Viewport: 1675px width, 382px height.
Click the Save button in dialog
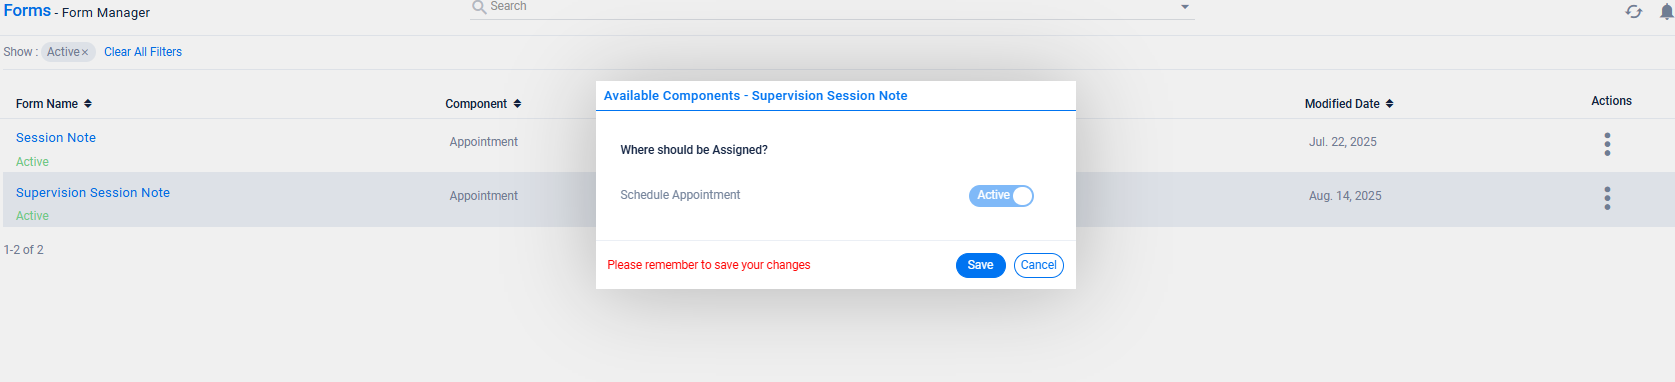[980, 265]
